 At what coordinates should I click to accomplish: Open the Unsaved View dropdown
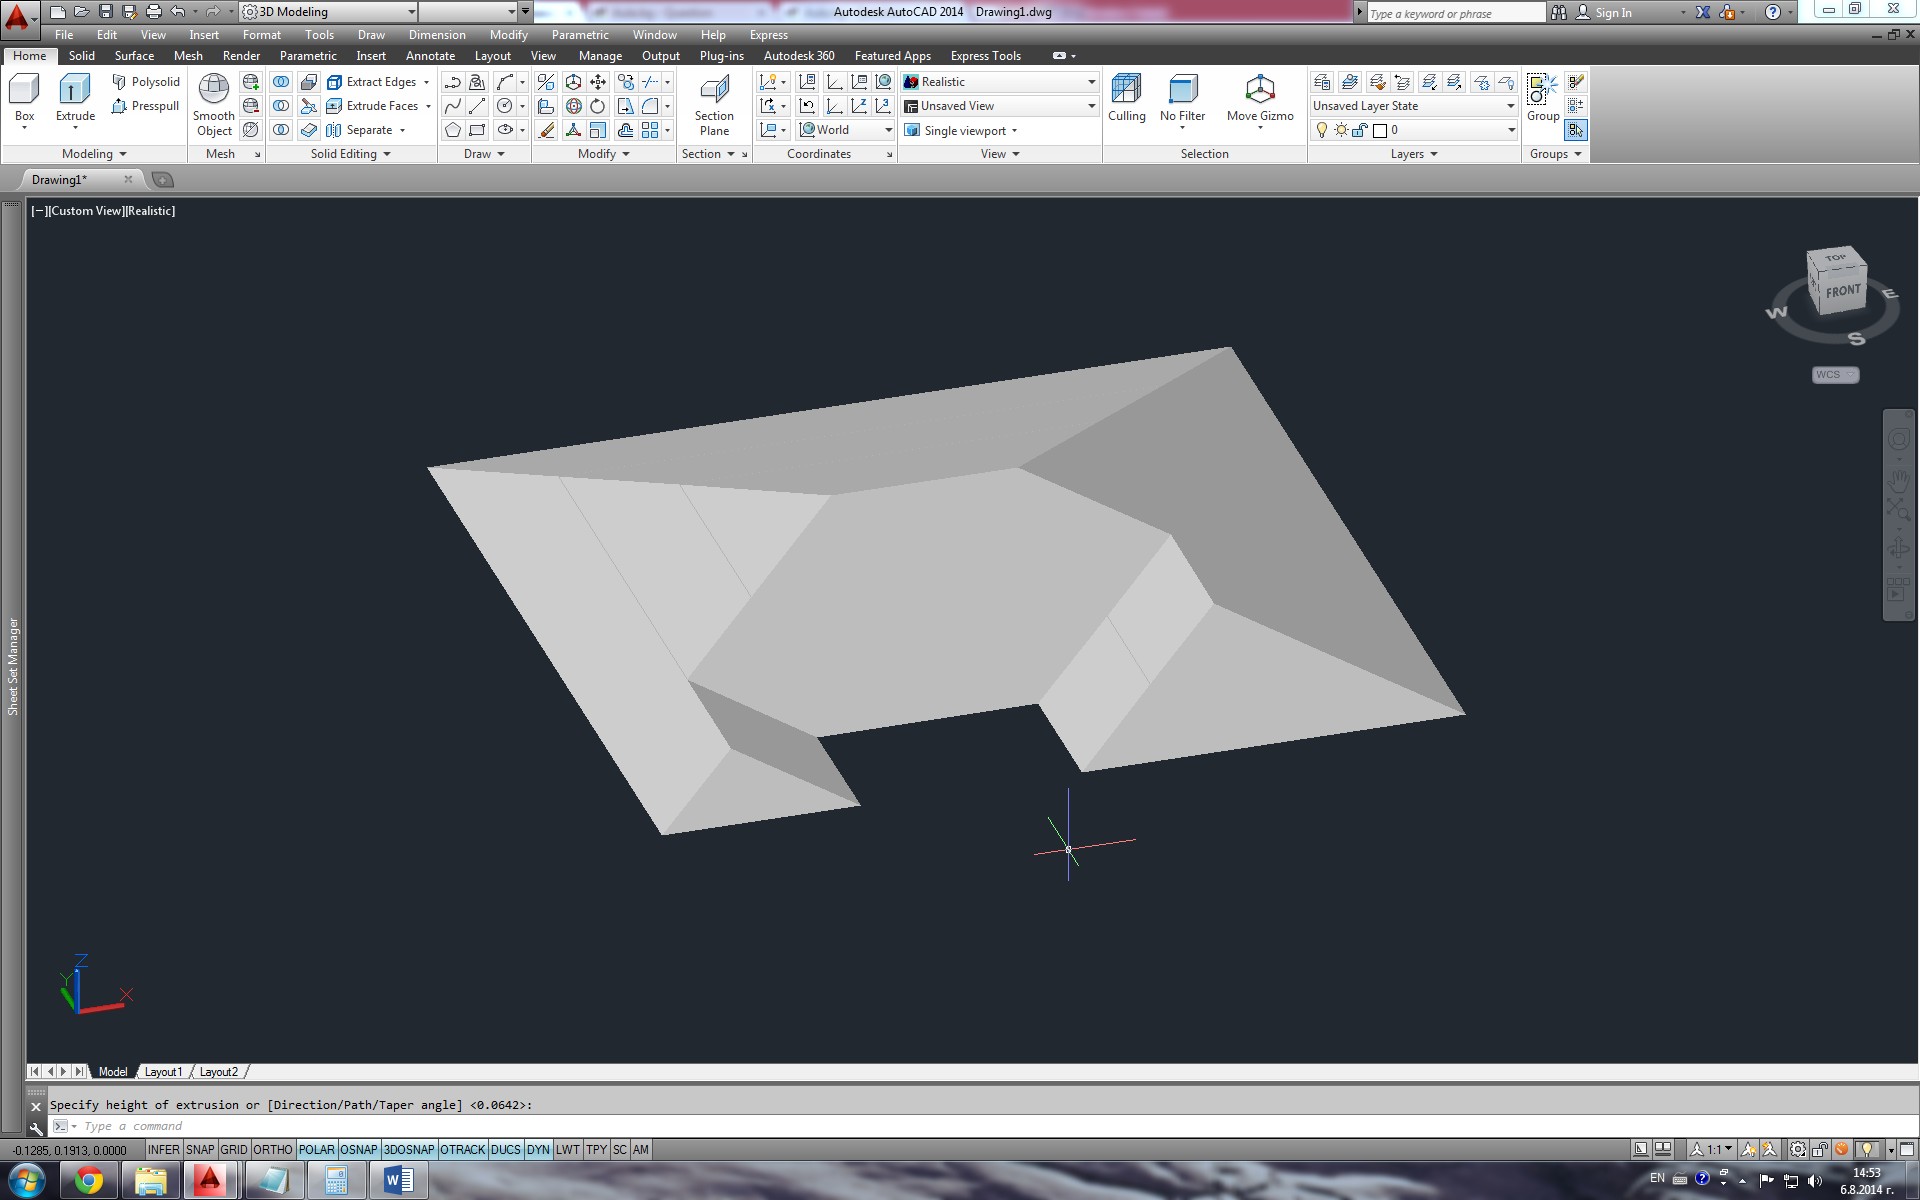point(1000,106)
